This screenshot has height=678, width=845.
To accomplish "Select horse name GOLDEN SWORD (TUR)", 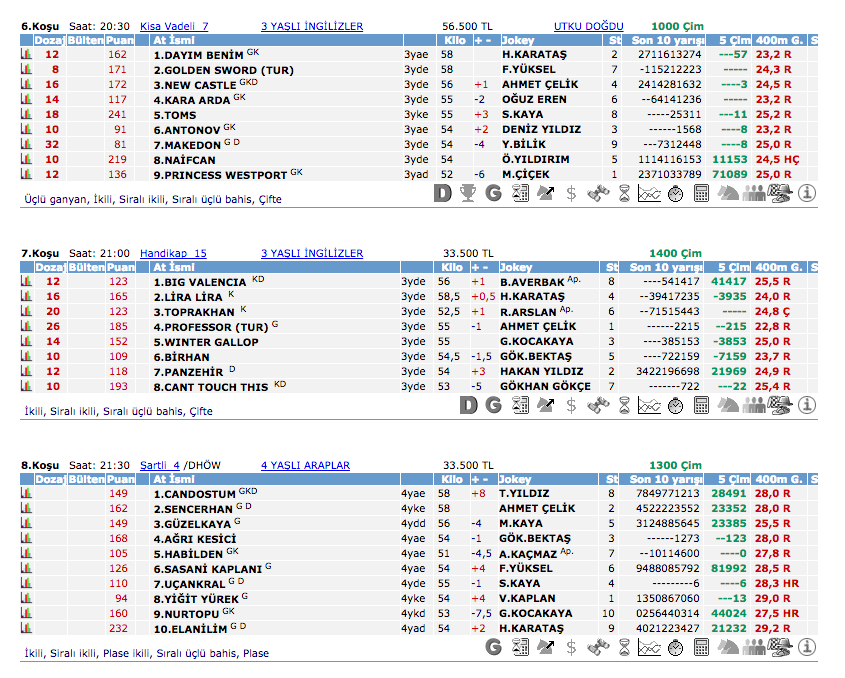I will click(x=215, y=70).
